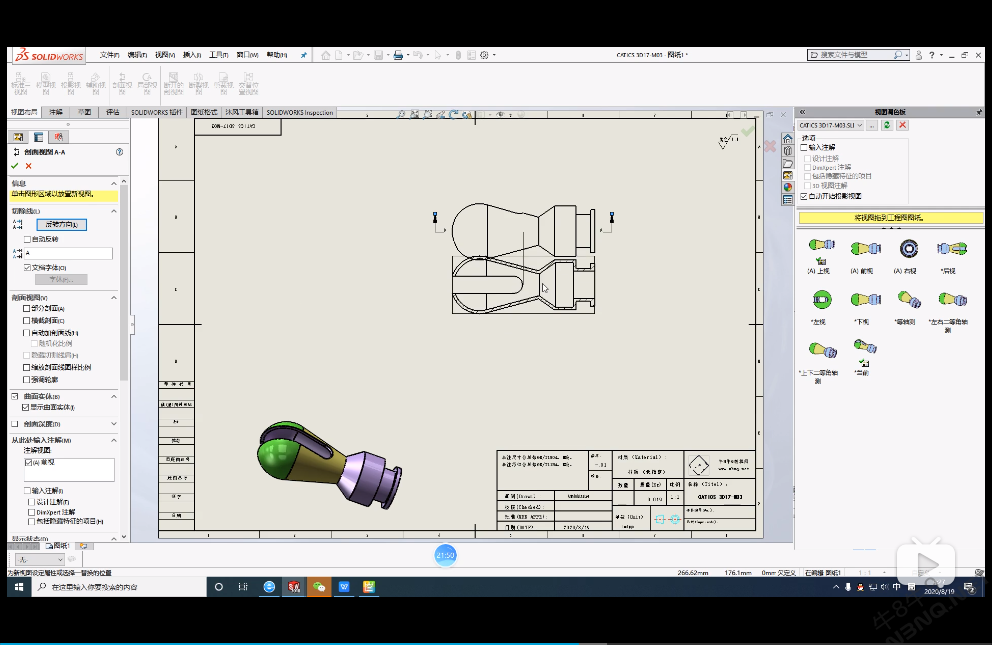Open the ConfigurationManager tab icon
Screen dimensions: 992x645
59,137
